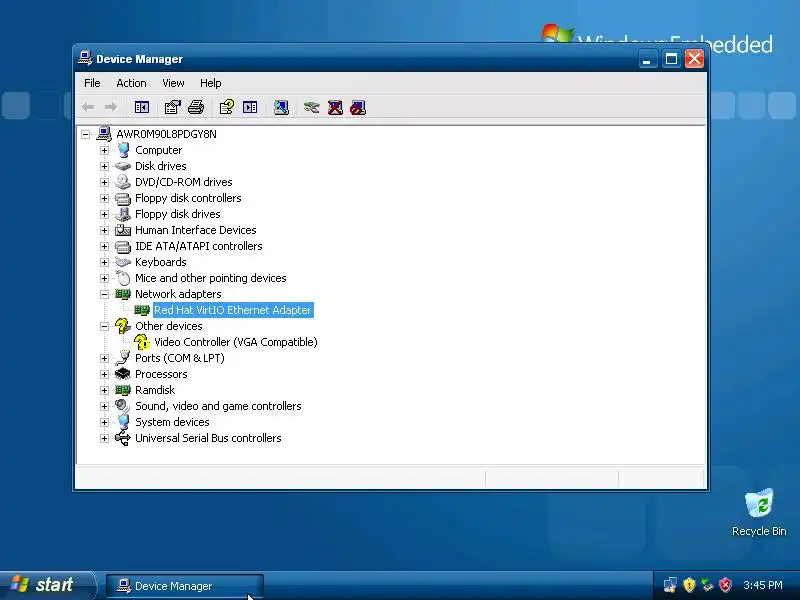Open the View menu
Viewport: 800px width, 600px height.
pyautogui.click(x=173, y=83)
